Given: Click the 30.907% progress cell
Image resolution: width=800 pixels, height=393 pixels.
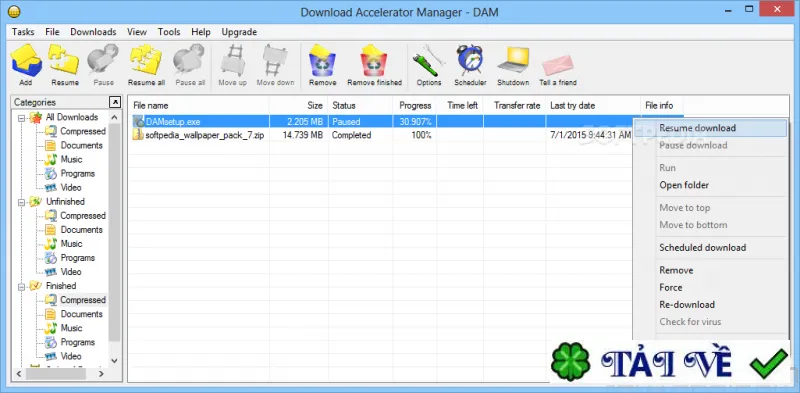Looking at the screenshot, I should point(415,121).
